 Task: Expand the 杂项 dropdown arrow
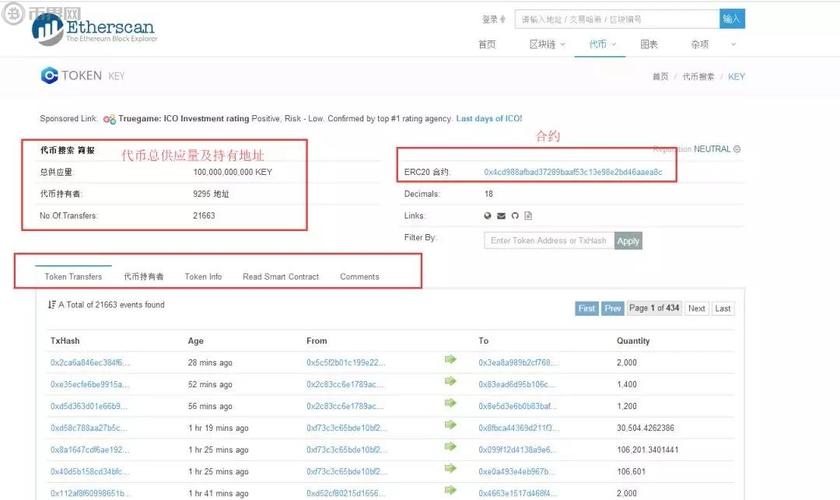click(x=733, y=44)
